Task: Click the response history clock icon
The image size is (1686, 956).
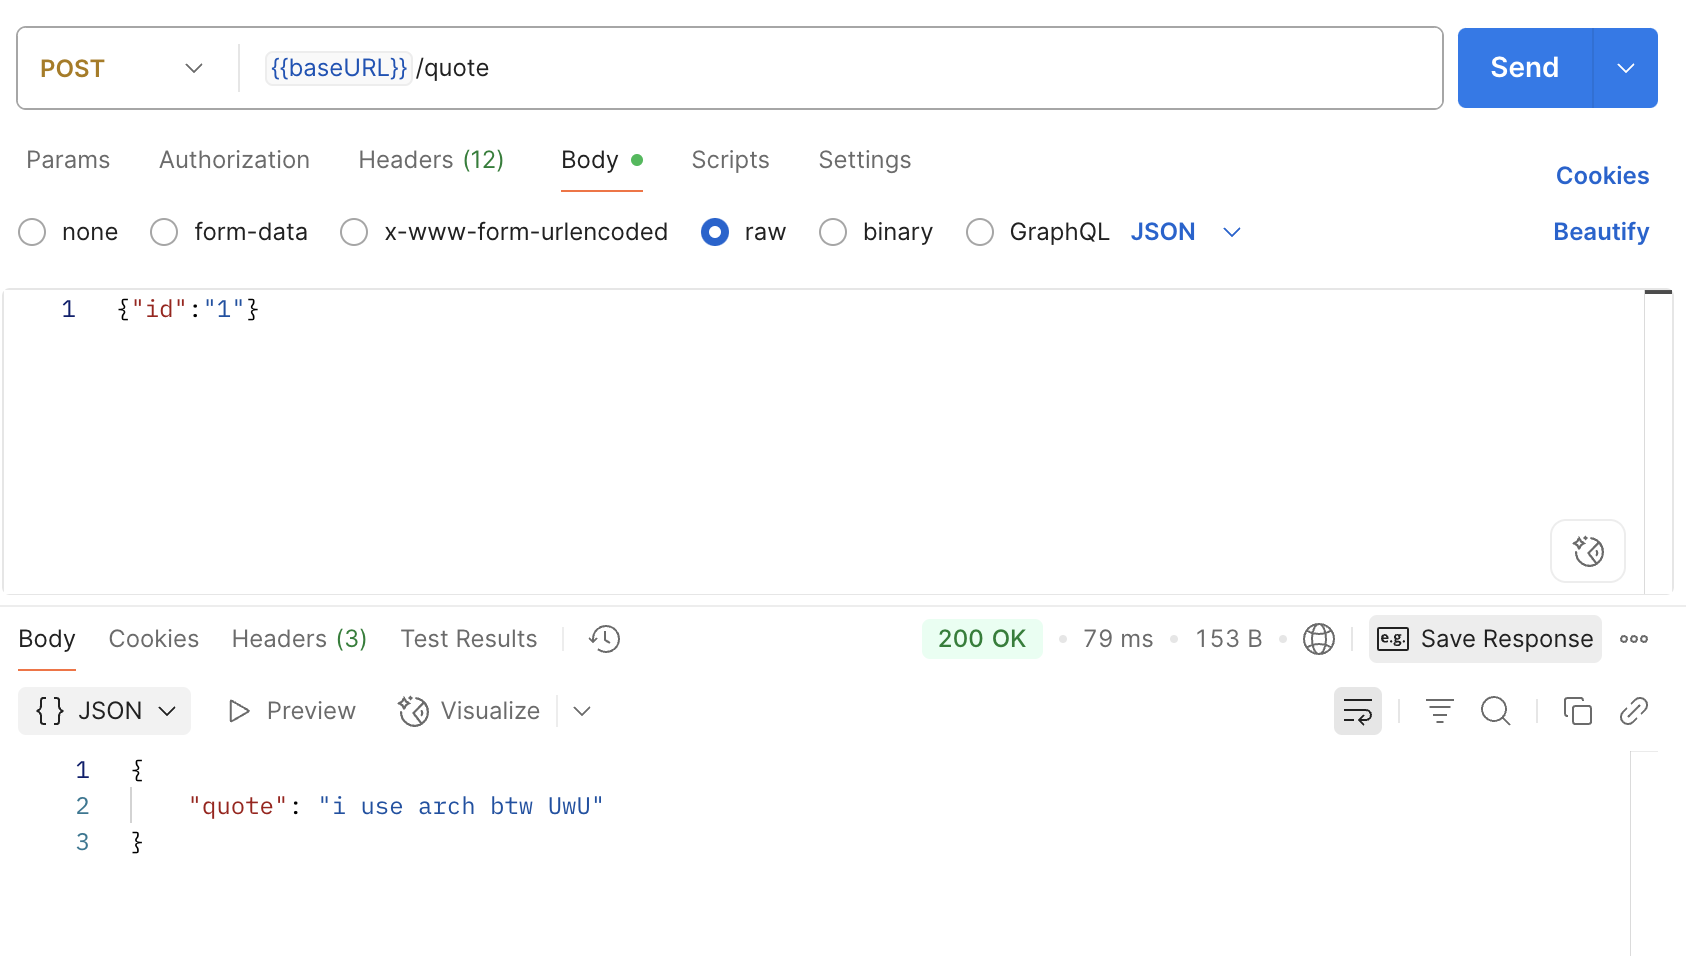Action: point(604,639)
